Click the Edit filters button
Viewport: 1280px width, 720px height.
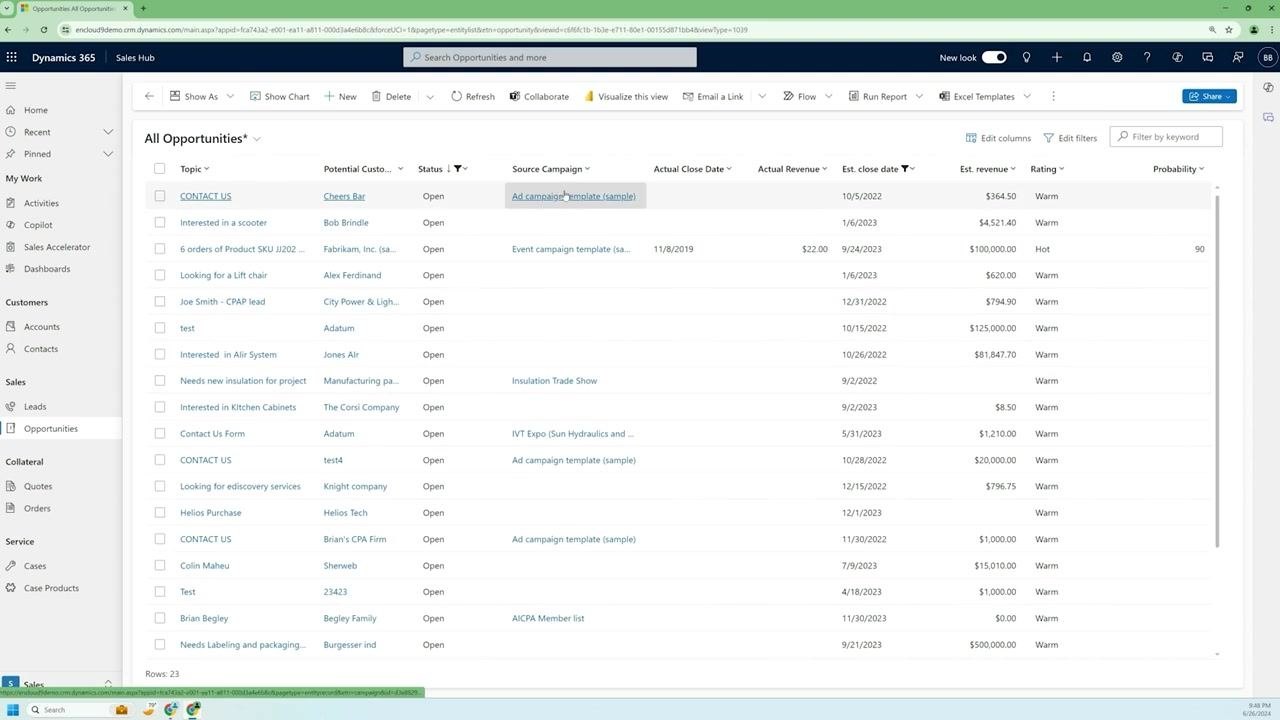click(1070, 138)
